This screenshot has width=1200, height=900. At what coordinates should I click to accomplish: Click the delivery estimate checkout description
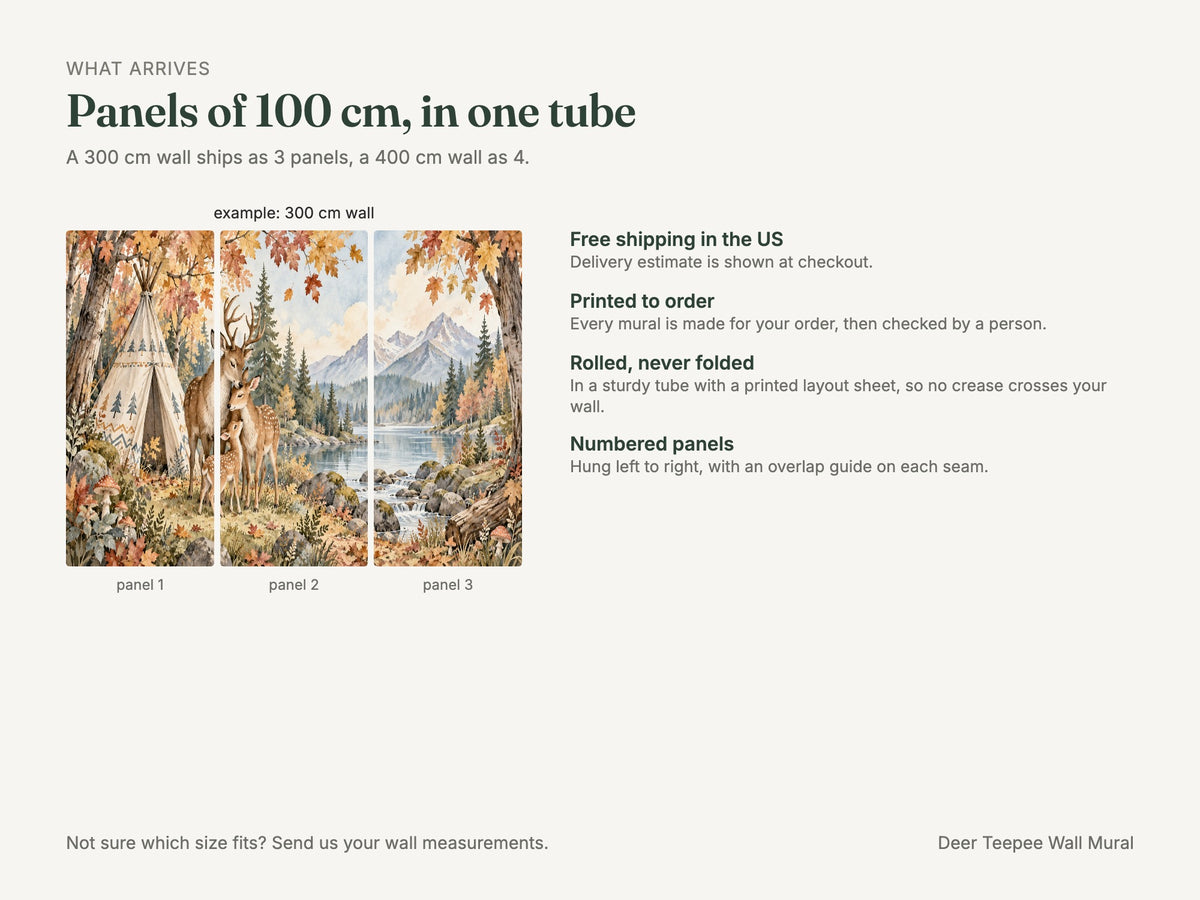click(x=721, y=262)
